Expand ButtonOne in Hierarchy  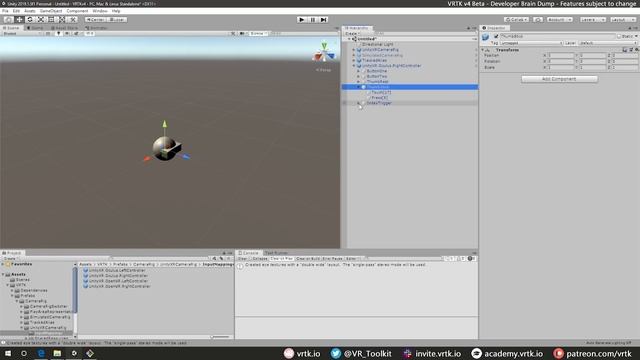click(x=359, y=71)
